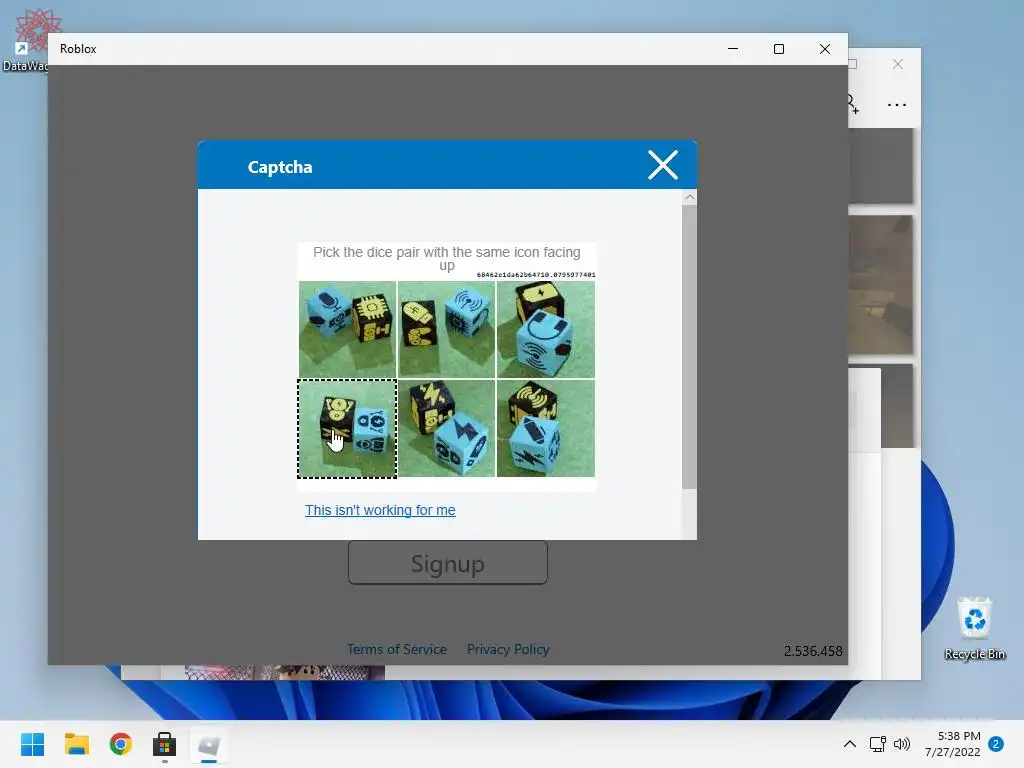Open the three-dots menu in background window

coord(897,104)
